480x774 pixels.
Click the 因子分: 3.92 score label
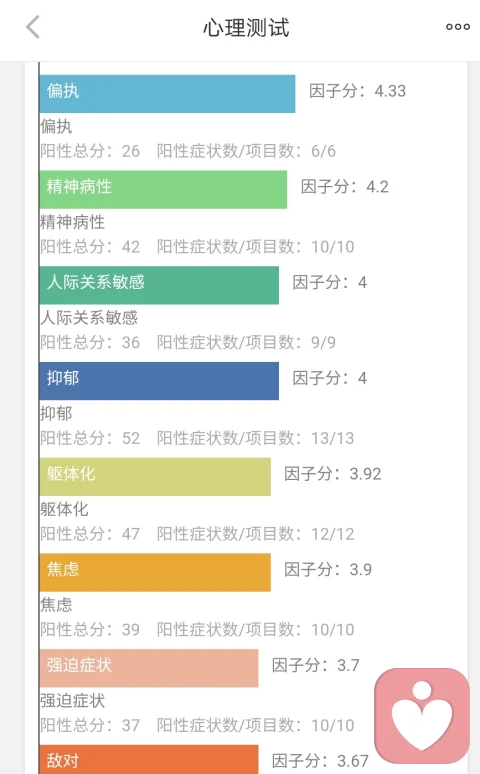(332, 474)
